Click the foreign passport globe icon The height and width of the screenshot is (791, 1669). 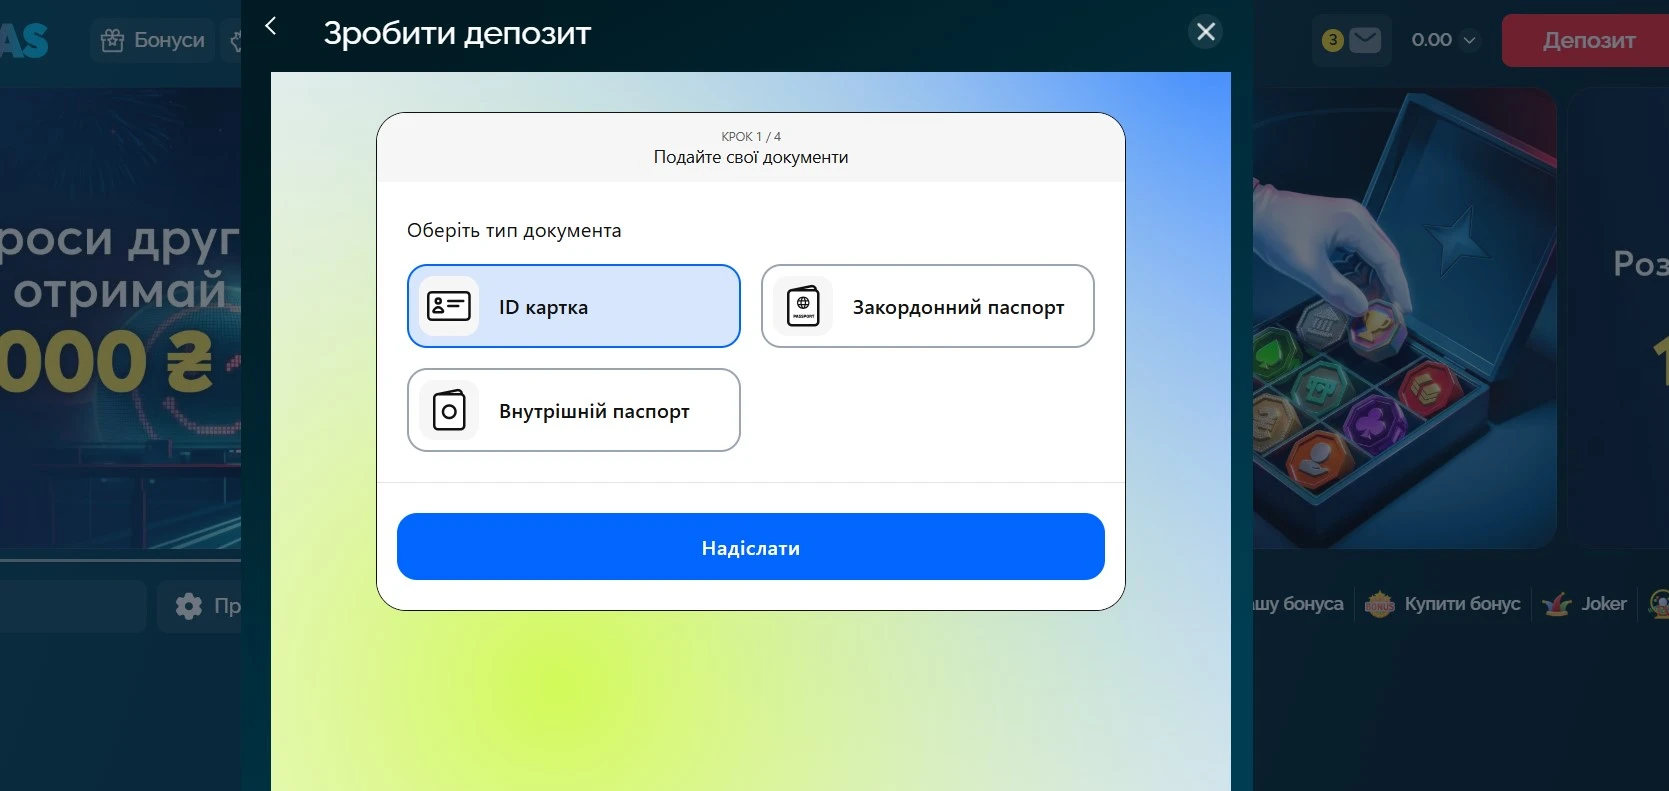[x=803, y=306]
